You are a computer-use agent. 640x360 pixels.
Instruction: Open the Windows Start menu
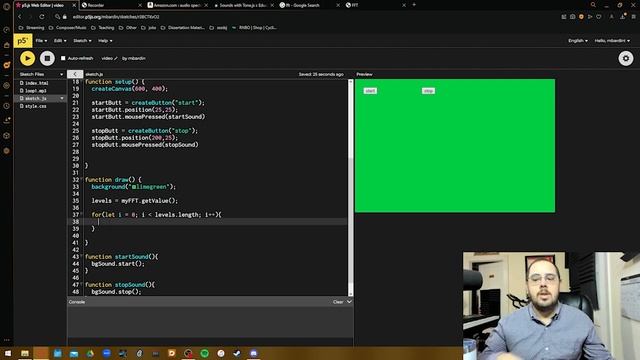pos(8,353)
